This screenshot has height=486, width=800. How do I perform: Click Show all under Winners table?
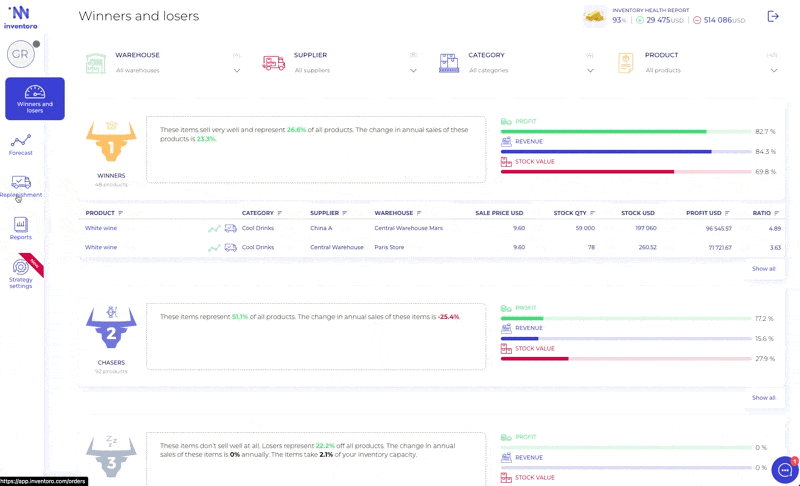point(763,269)
